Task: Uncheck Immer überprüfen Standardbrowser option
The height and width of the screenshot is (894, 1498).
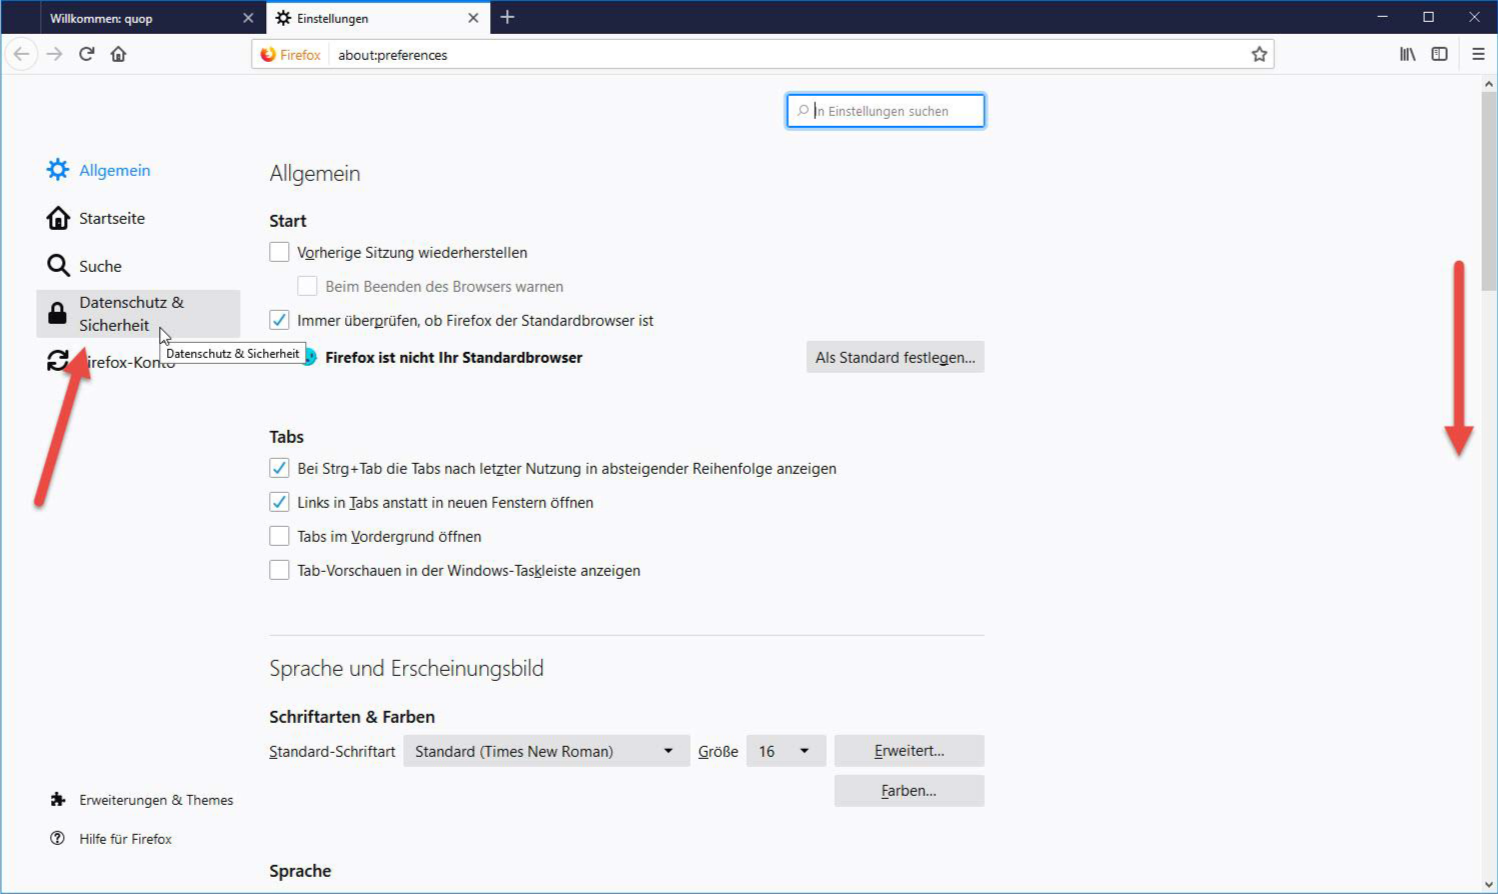Action: point(279,320)
